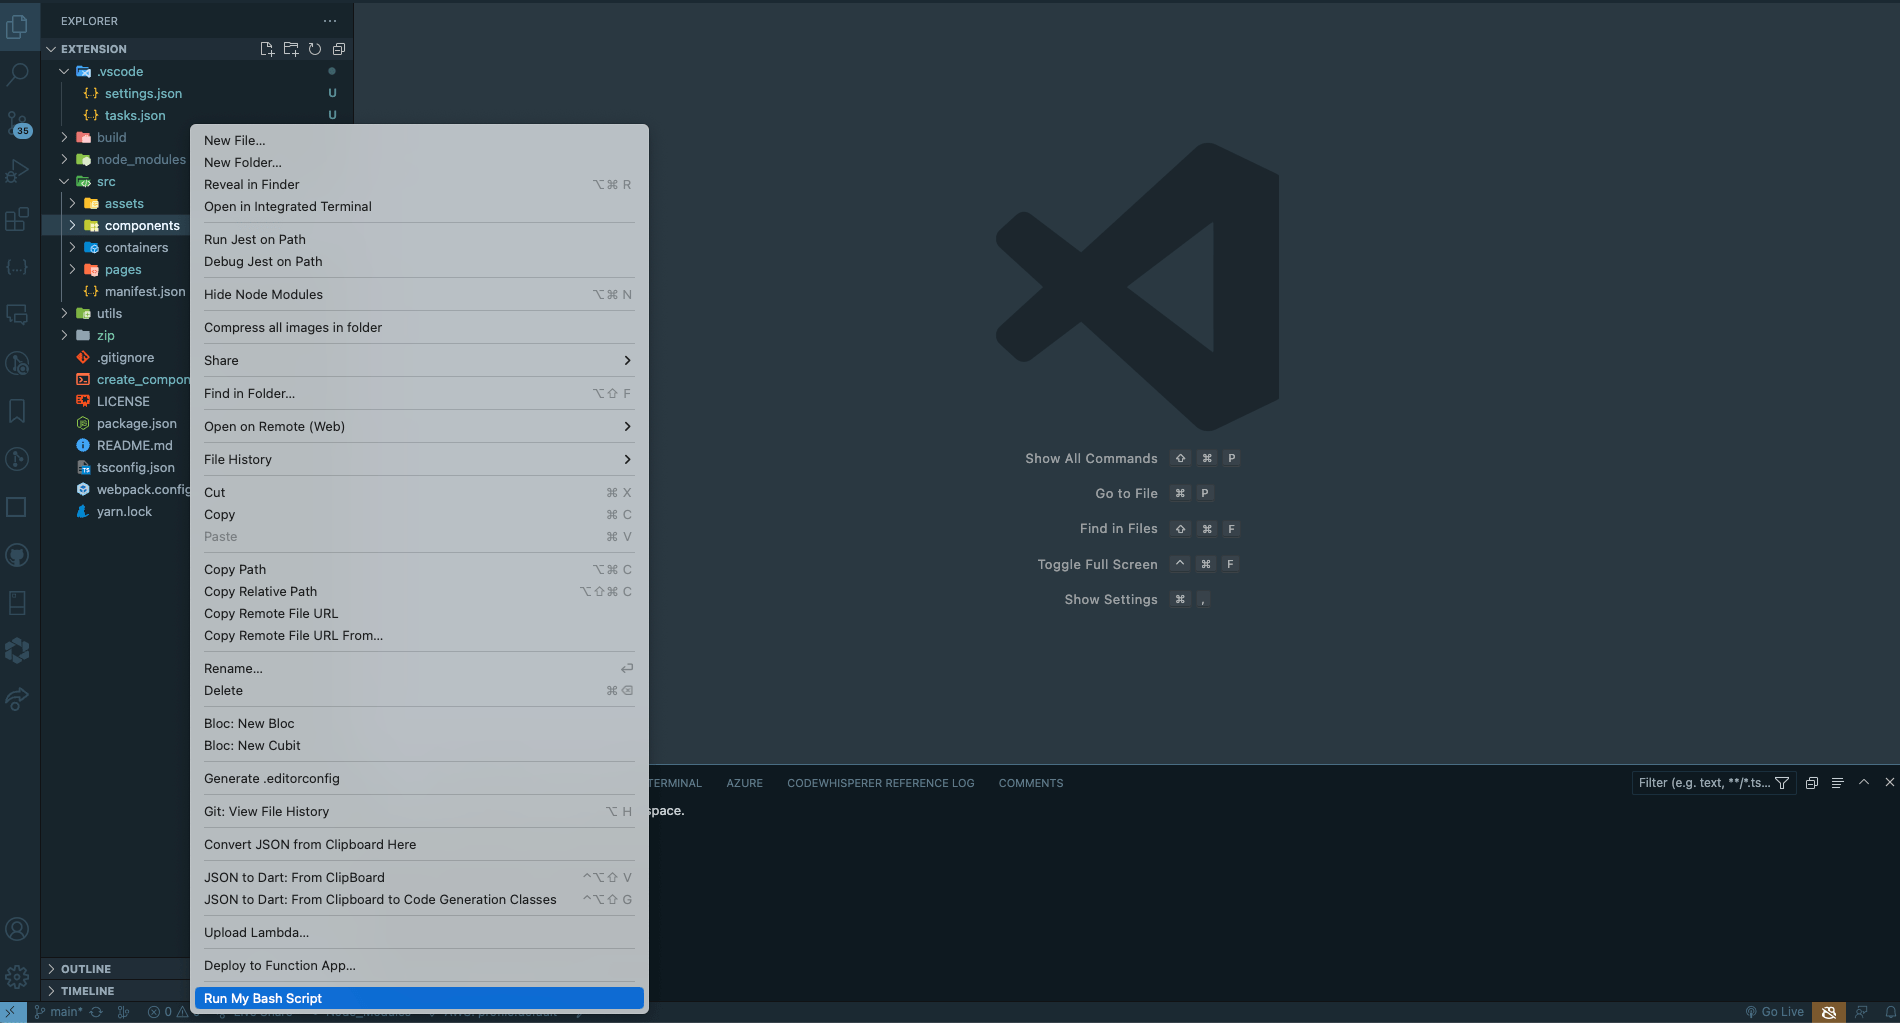Open Explorer views and more actions menu
Image resolution: width=1900 pixels, height=1023 pixels.
[330, 21]
